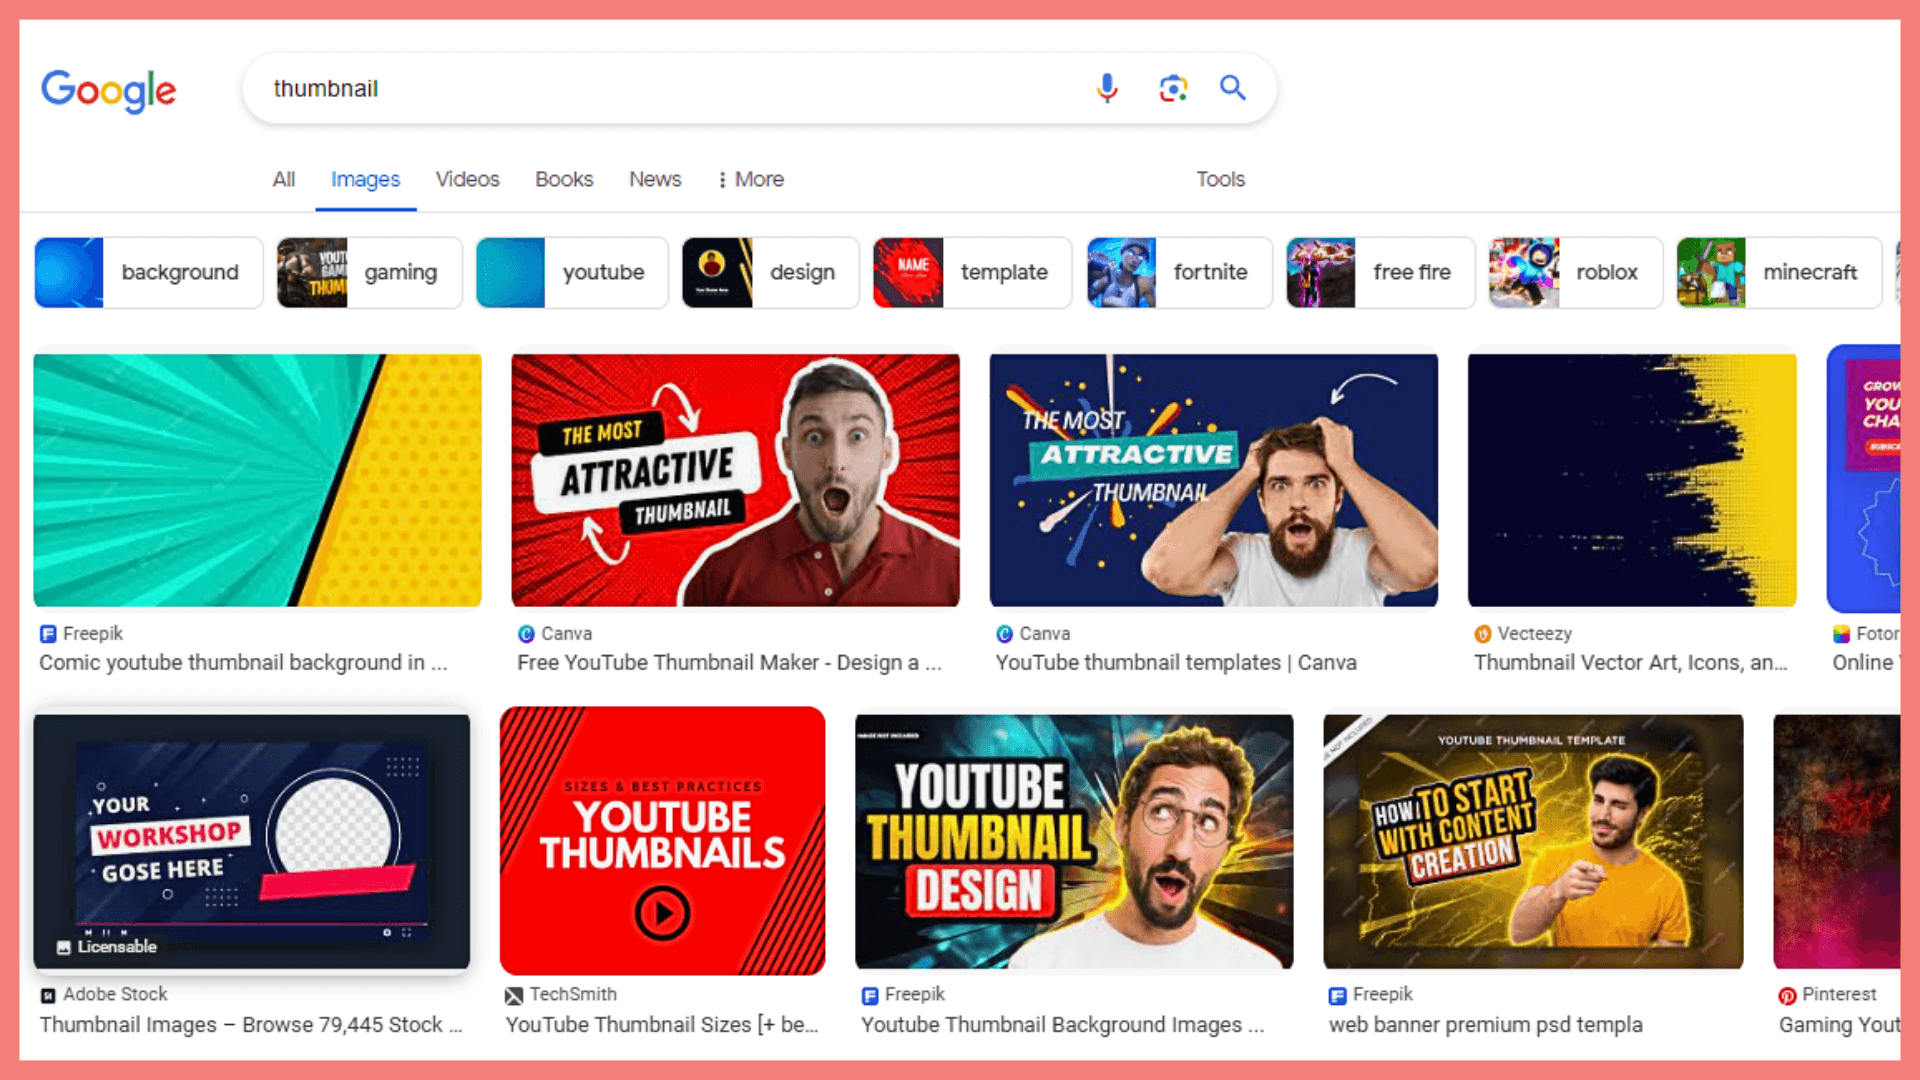Go to Google home via logo
Image resolution: width=1920 pixels, height=1080 pixels.
(x=108, y=90)
